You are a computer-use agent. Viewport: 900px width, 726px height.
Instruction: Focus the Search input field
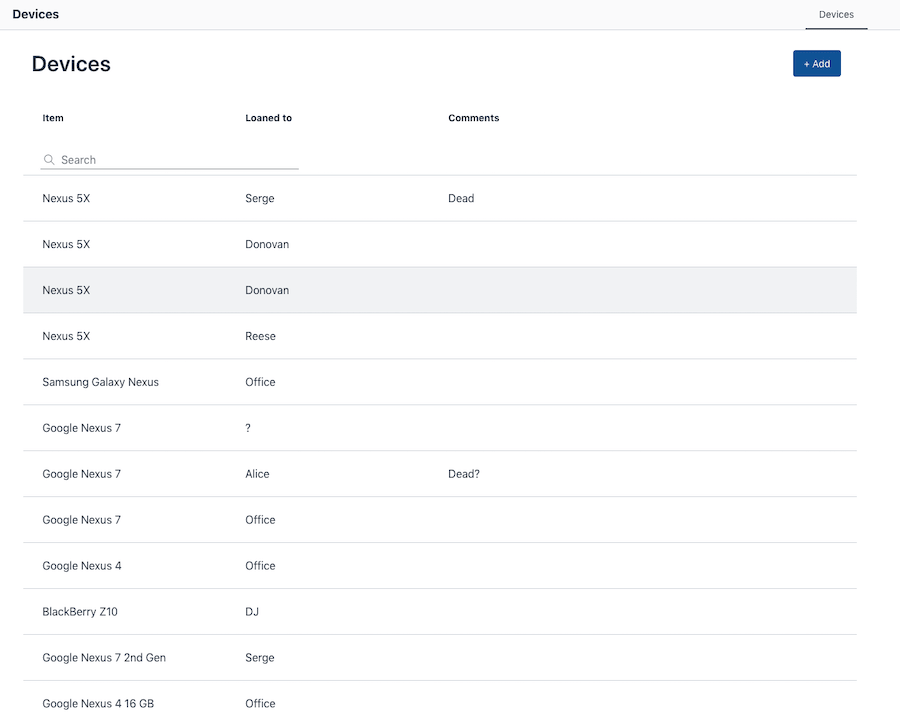point(169,160)
